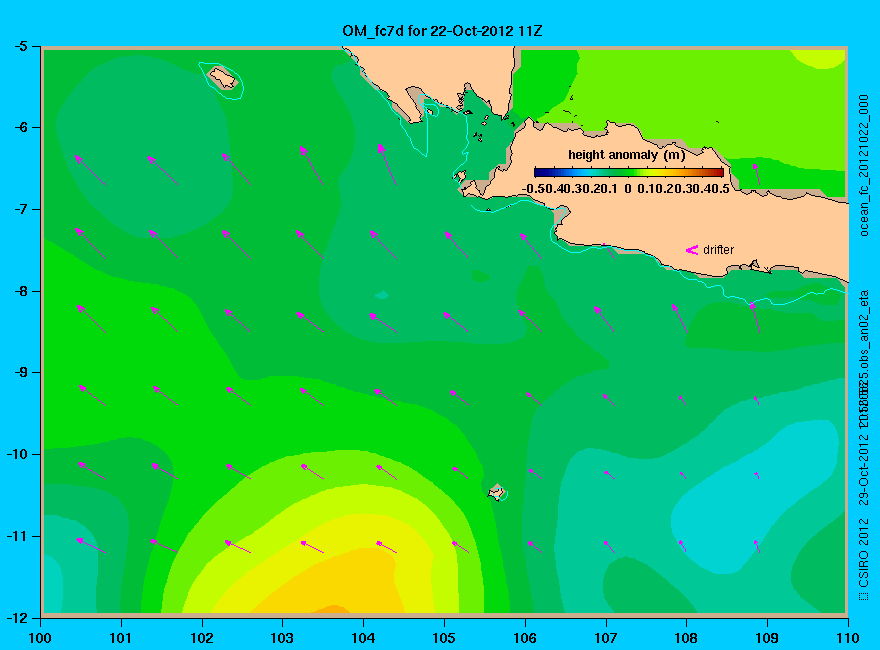
Task: Click the "drifter" legend text
Action: point(718,250)
